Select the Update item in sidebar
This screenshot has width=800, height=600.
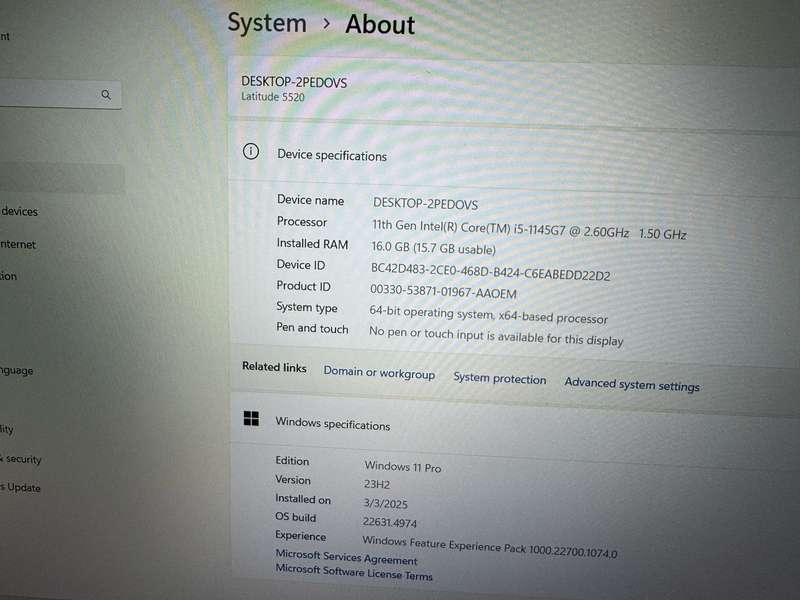(20, 488)
